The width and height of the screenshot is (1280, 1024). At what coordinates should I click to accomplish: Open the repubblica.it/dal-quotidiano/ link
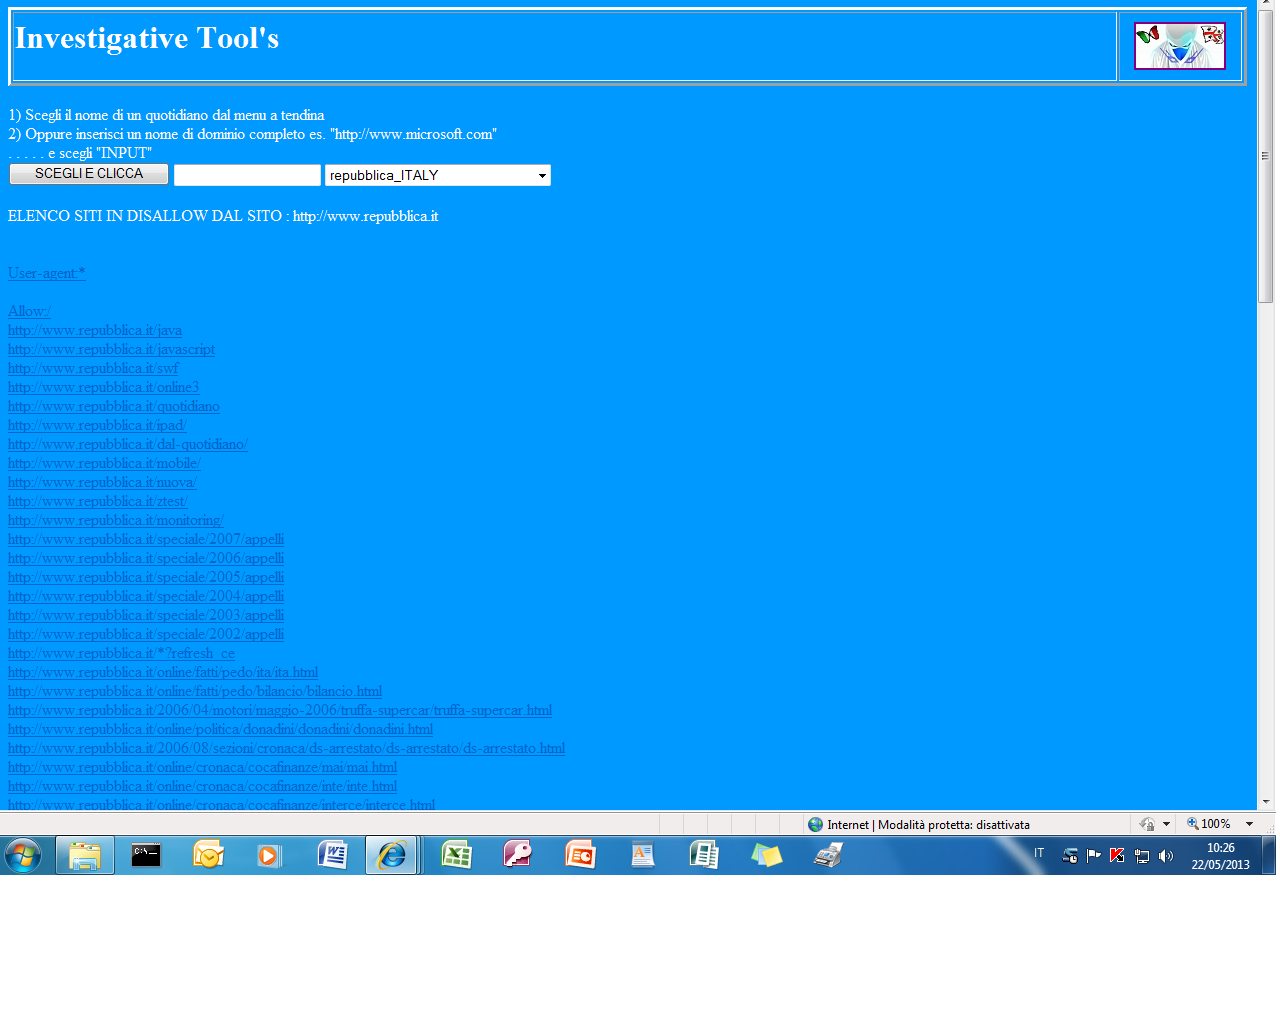click(128, 444)
